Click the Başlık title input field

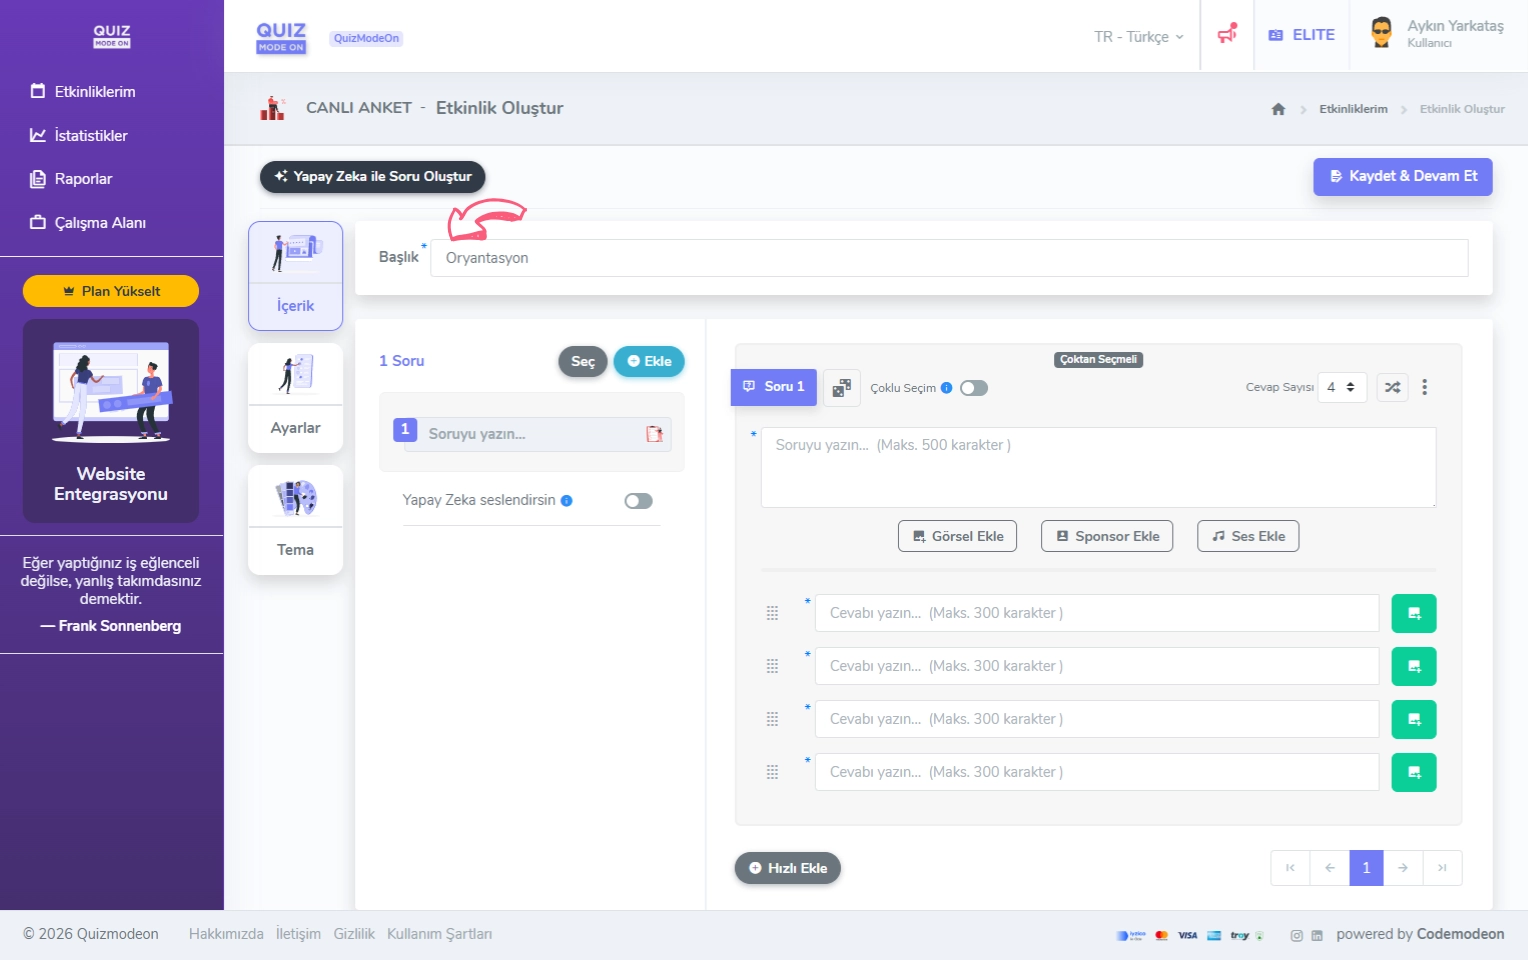point(949,258)
